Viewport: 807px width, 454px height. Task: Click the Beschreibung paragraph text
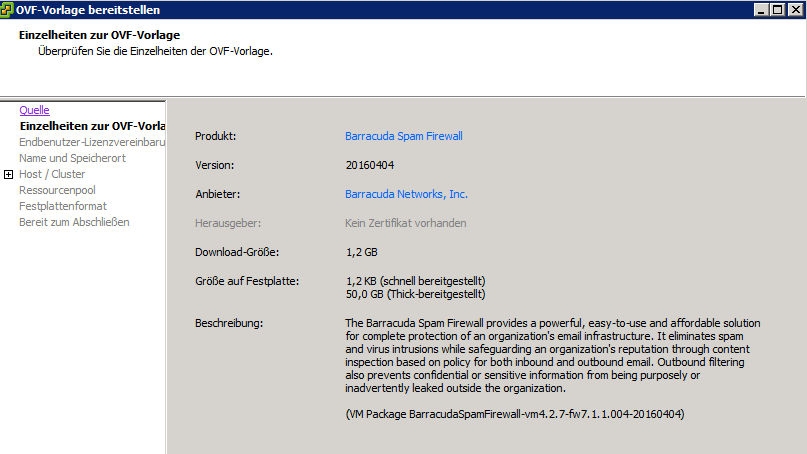[552, 356]
